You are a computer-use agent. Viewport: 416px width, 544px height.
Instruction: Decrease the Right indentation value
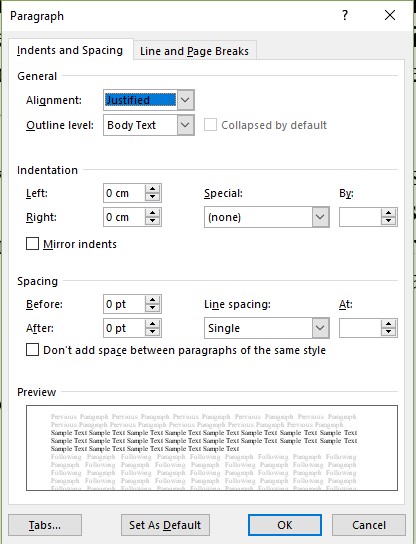(x=152, y=221)
